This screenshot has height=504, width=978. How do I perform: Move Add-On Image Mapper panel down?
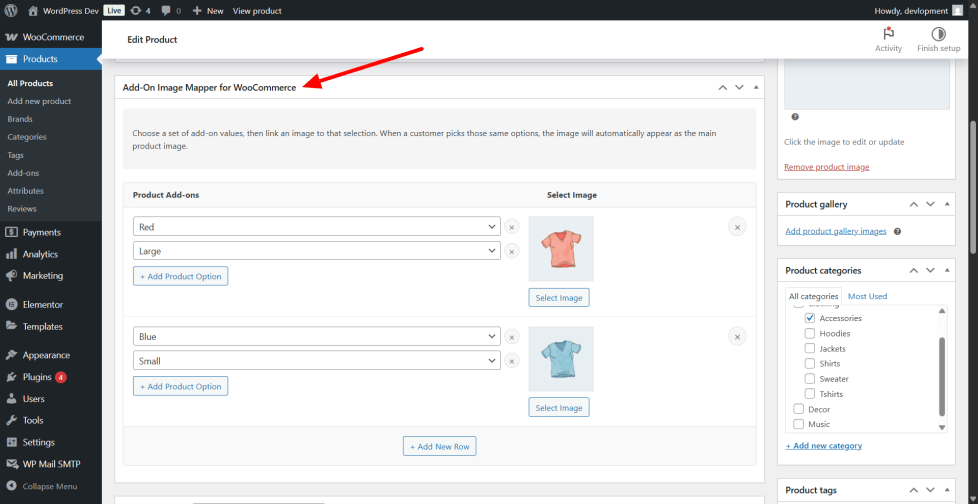pyautogui.click(x=740, y=88)
